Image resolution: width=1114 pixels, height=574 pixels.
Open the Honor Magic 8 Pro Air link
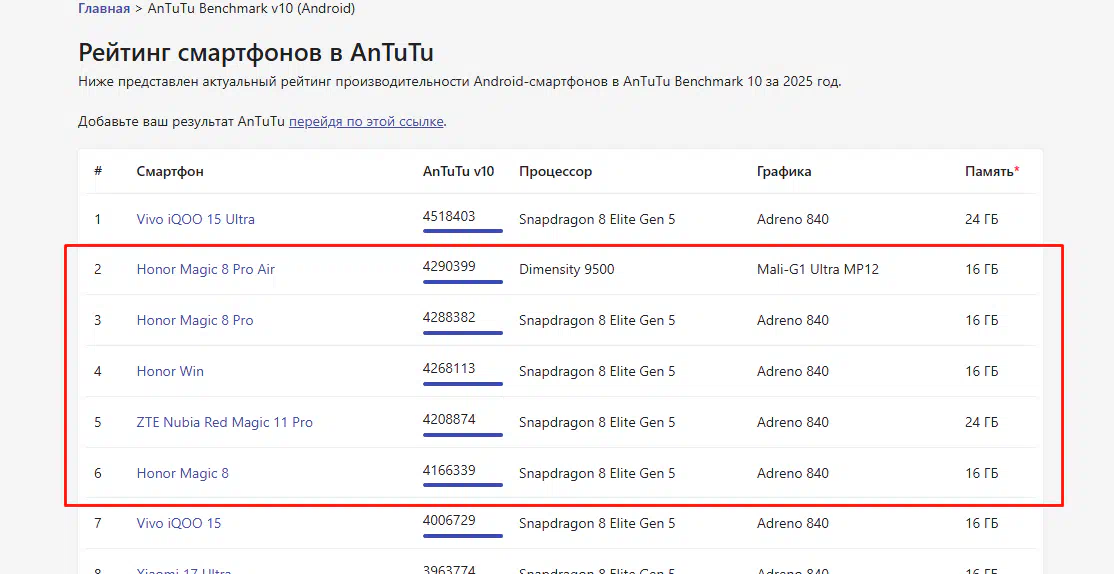tap(205, 270)
